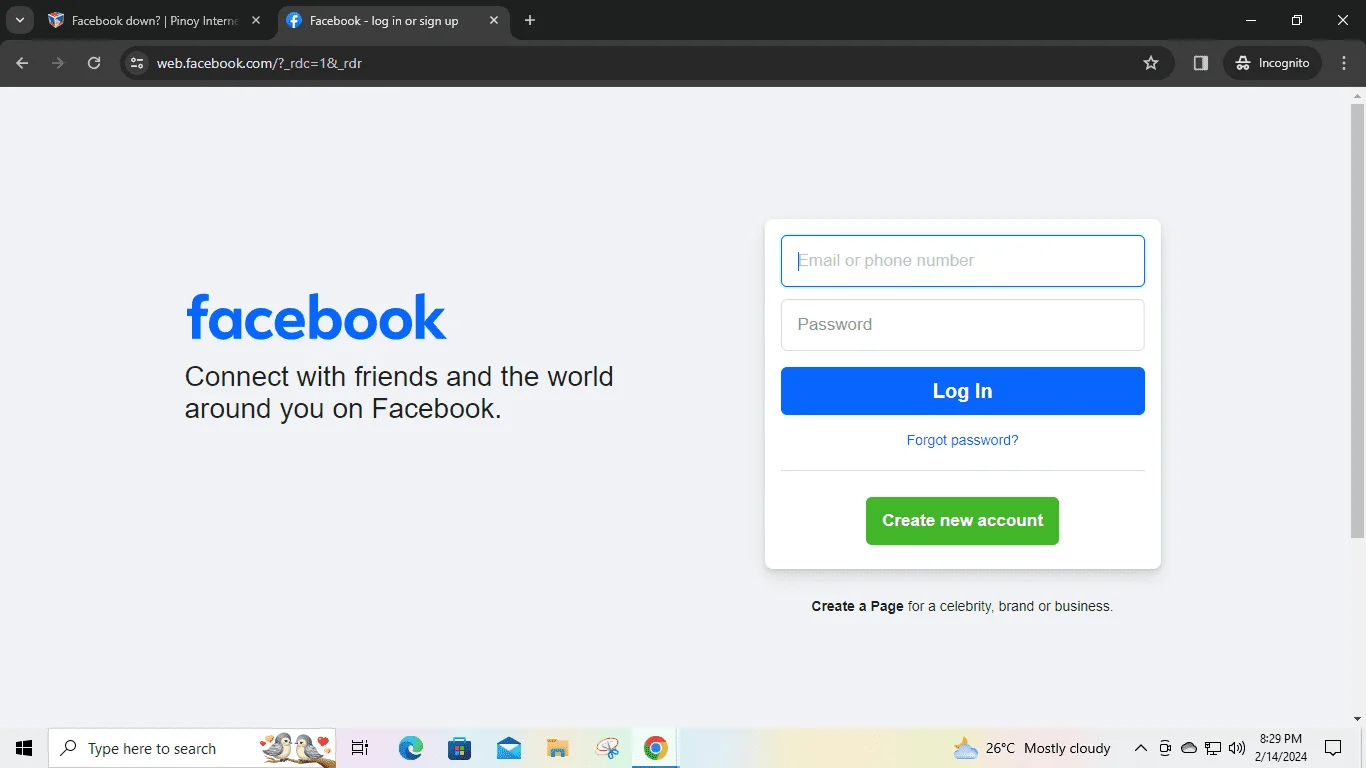Open the weather widget '26°C Mostly cloudy'
Screen dimensions: 1366x768
(1032, 748)
